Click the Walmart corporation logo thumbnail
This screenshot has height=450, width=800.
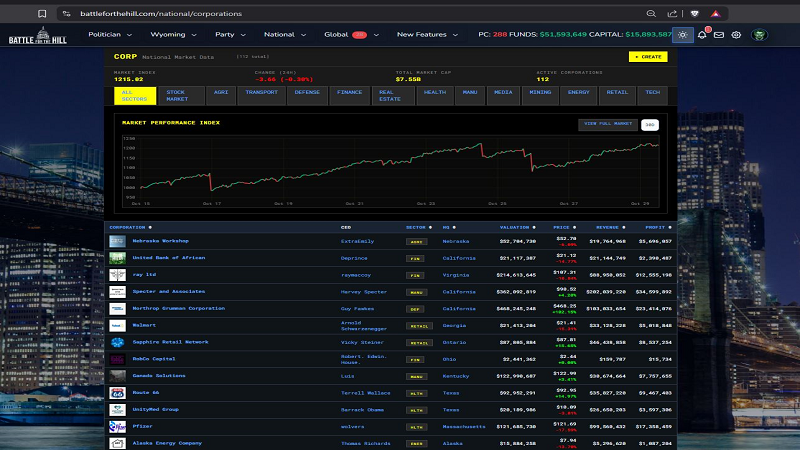pos(117,325)
